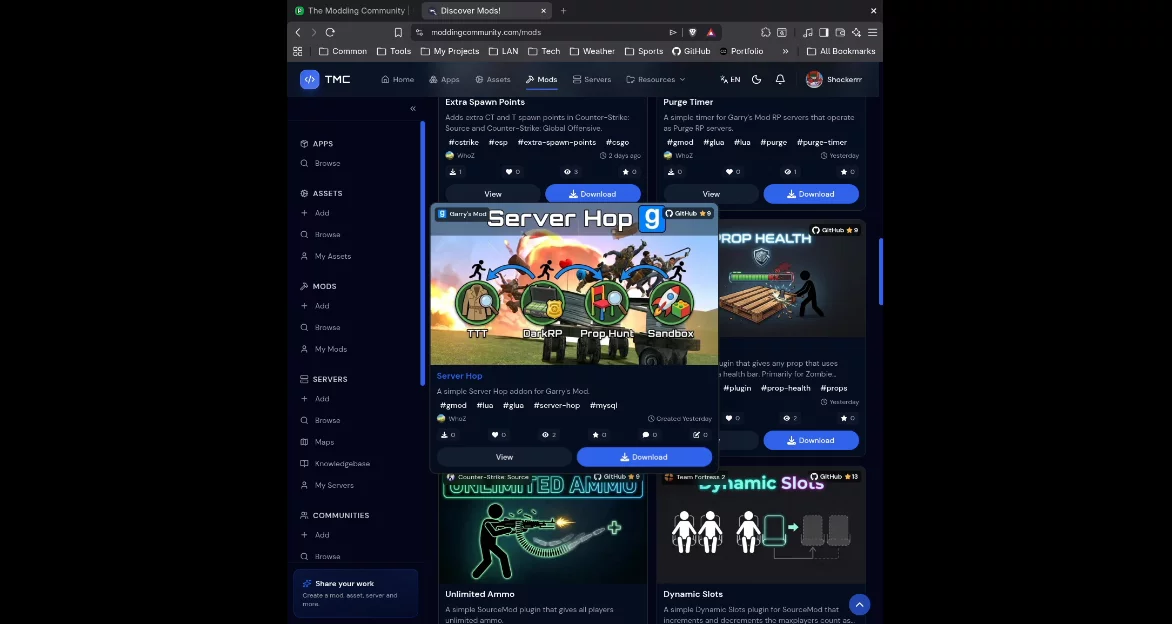This screenshot has height=624, width=1172.
Task: Download the Purge Timer mod
Action: (810, 194)
